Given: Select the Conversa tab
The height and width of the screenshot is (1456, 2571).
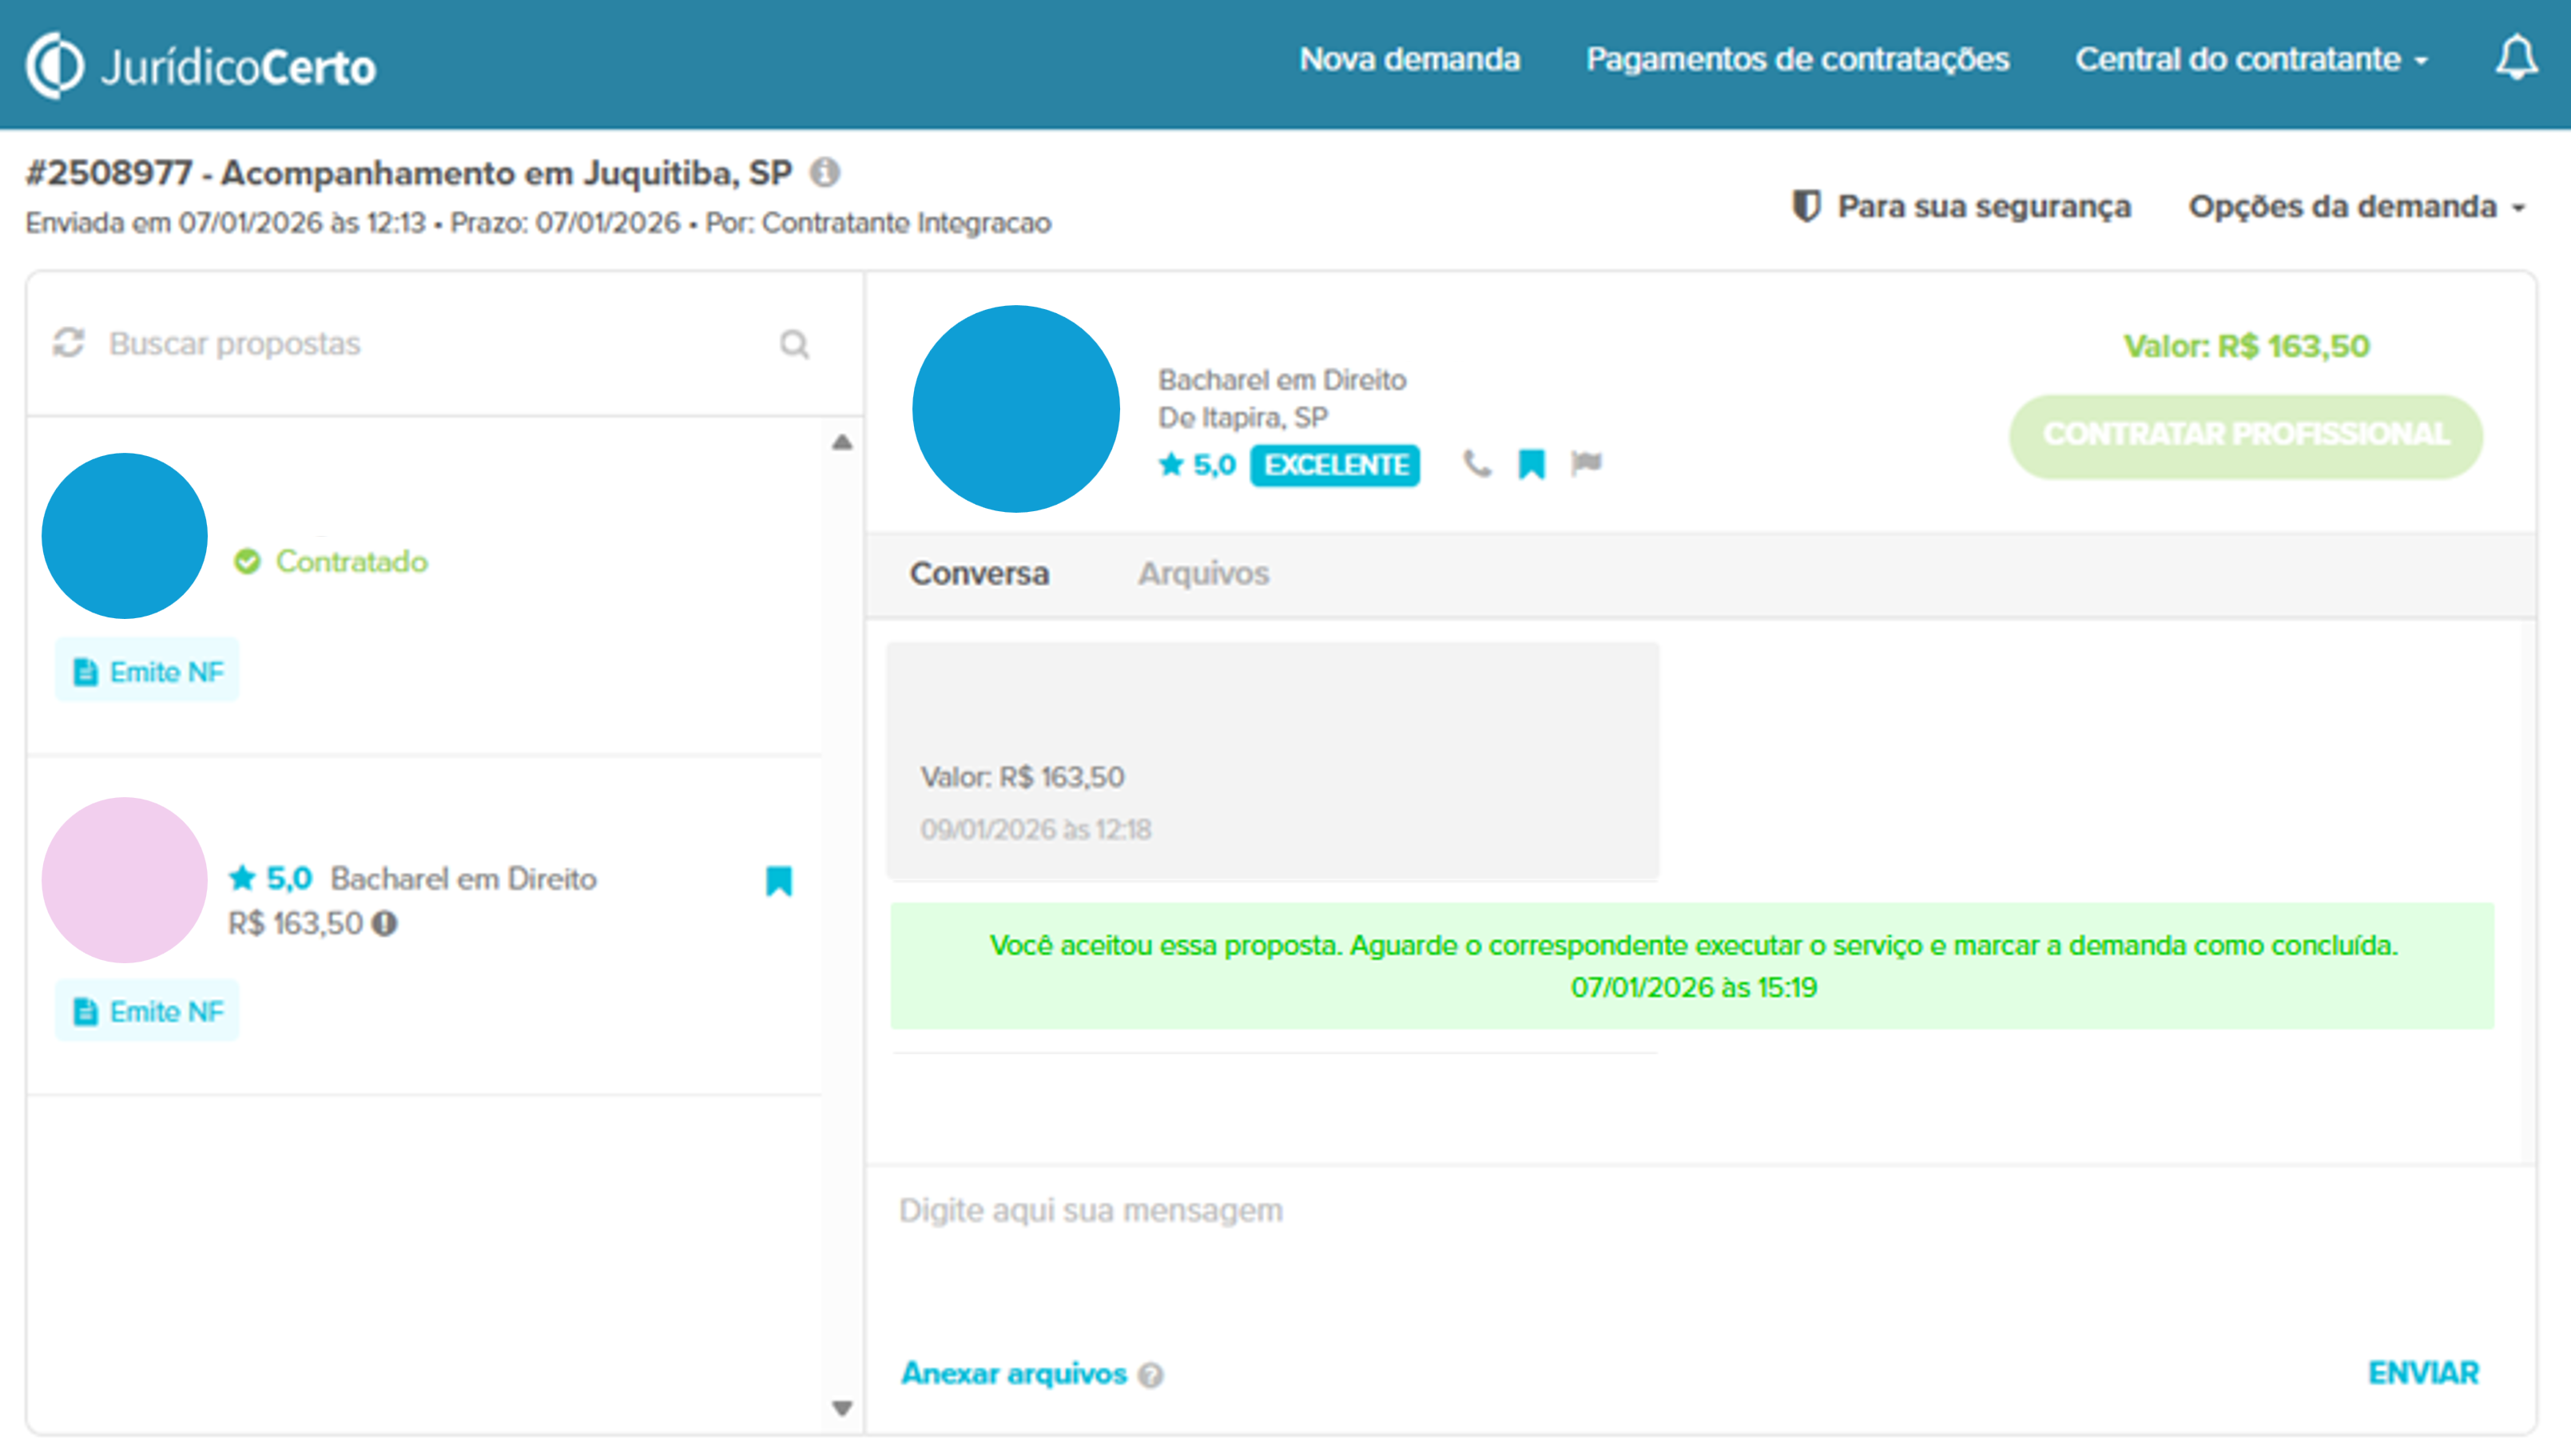Looking at the screenshot, I should click(x=979, y=573).
